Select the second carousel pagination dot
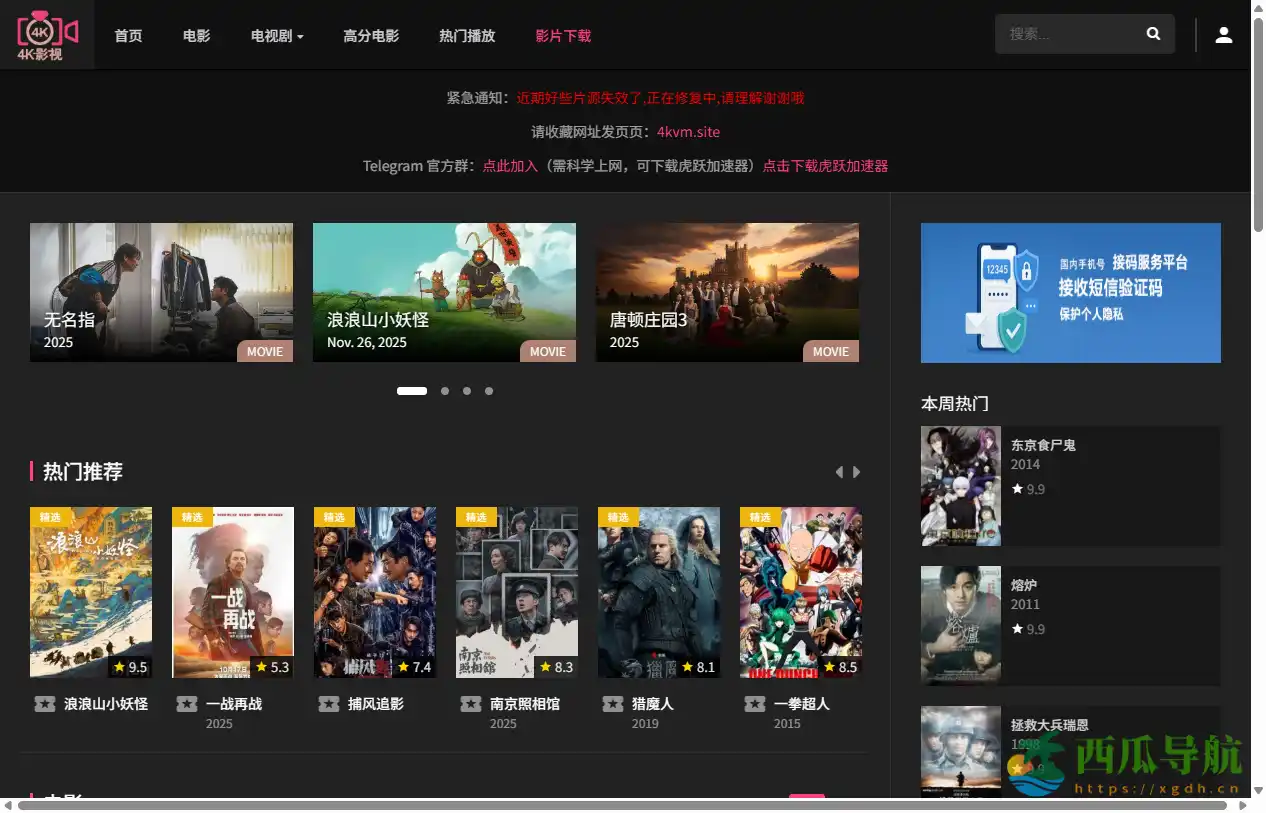The height and width of the screenshot is (813, 1266). click(444, 391)
